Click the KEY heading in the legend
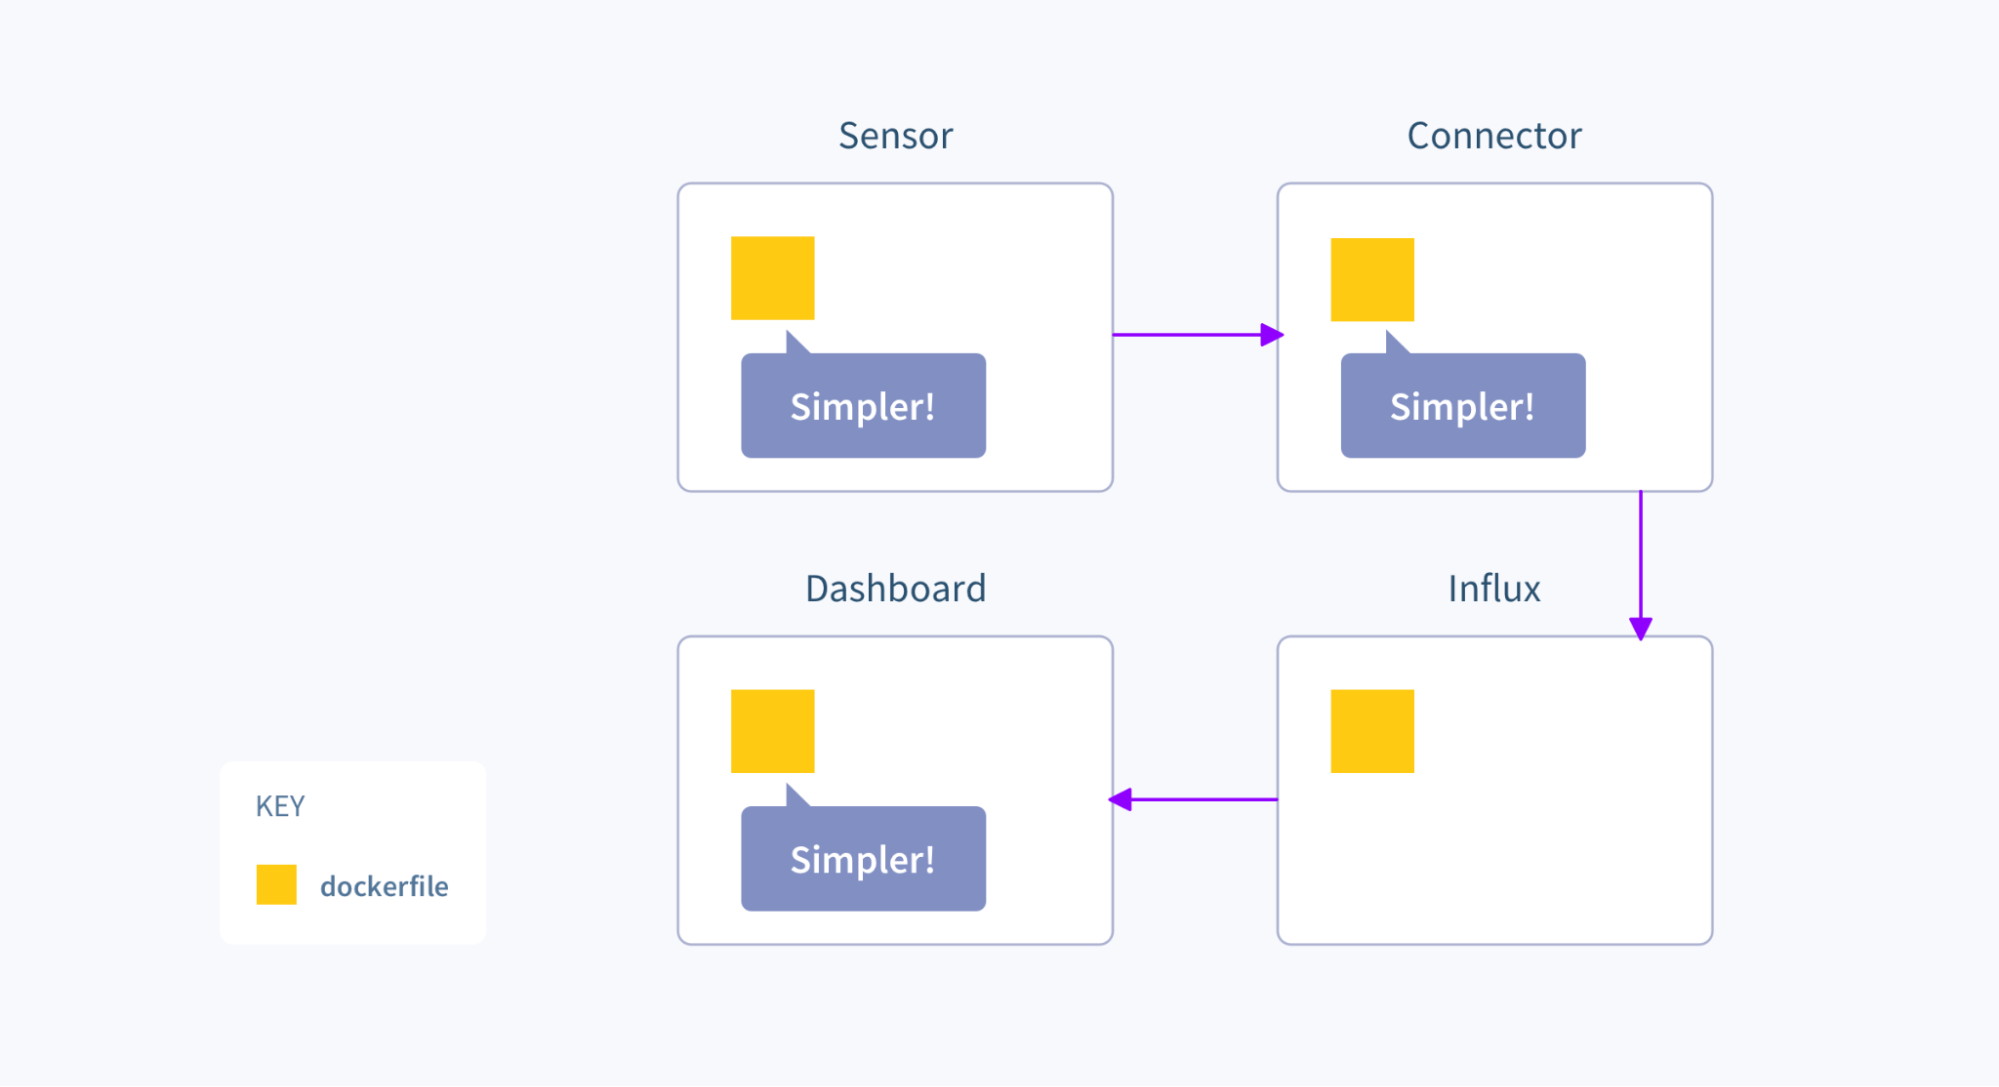Image resolution: width=1999 pixels, height=1087 pixels. pos(280,806)
